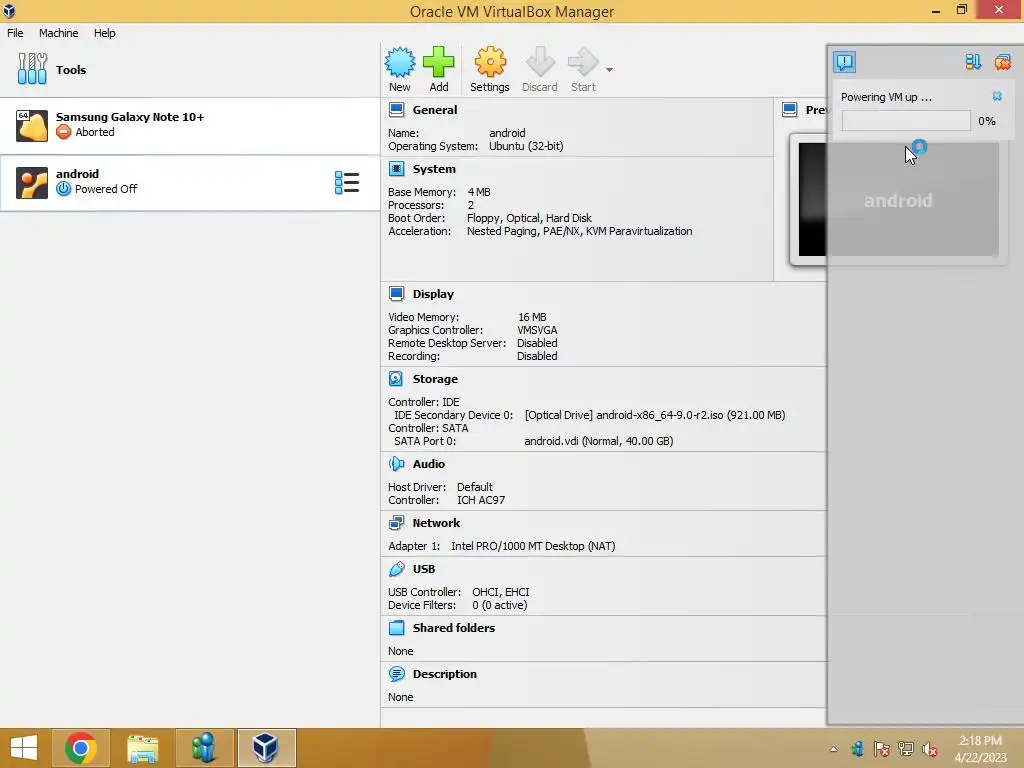This screenshot has width=1024, height=768.
Task: Cancel the Powering VM up notification
Action: (997, 97)
